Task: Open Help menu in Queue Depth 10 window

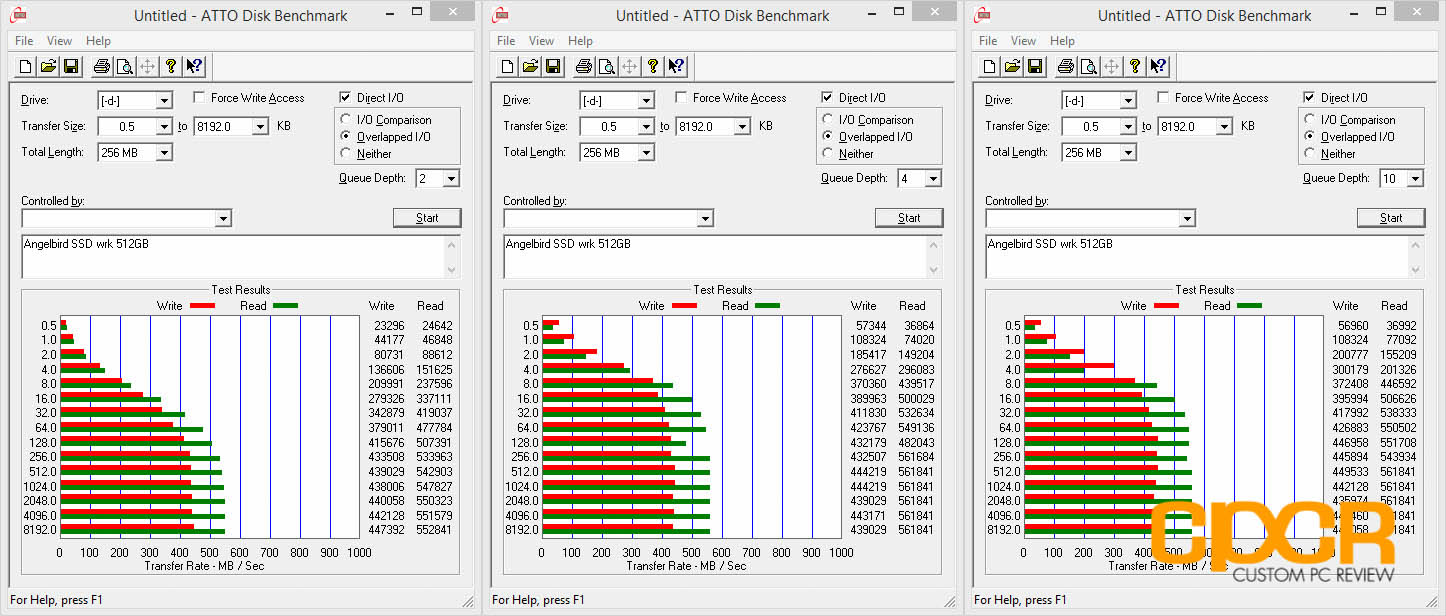Action: [x=1062, y=41]
